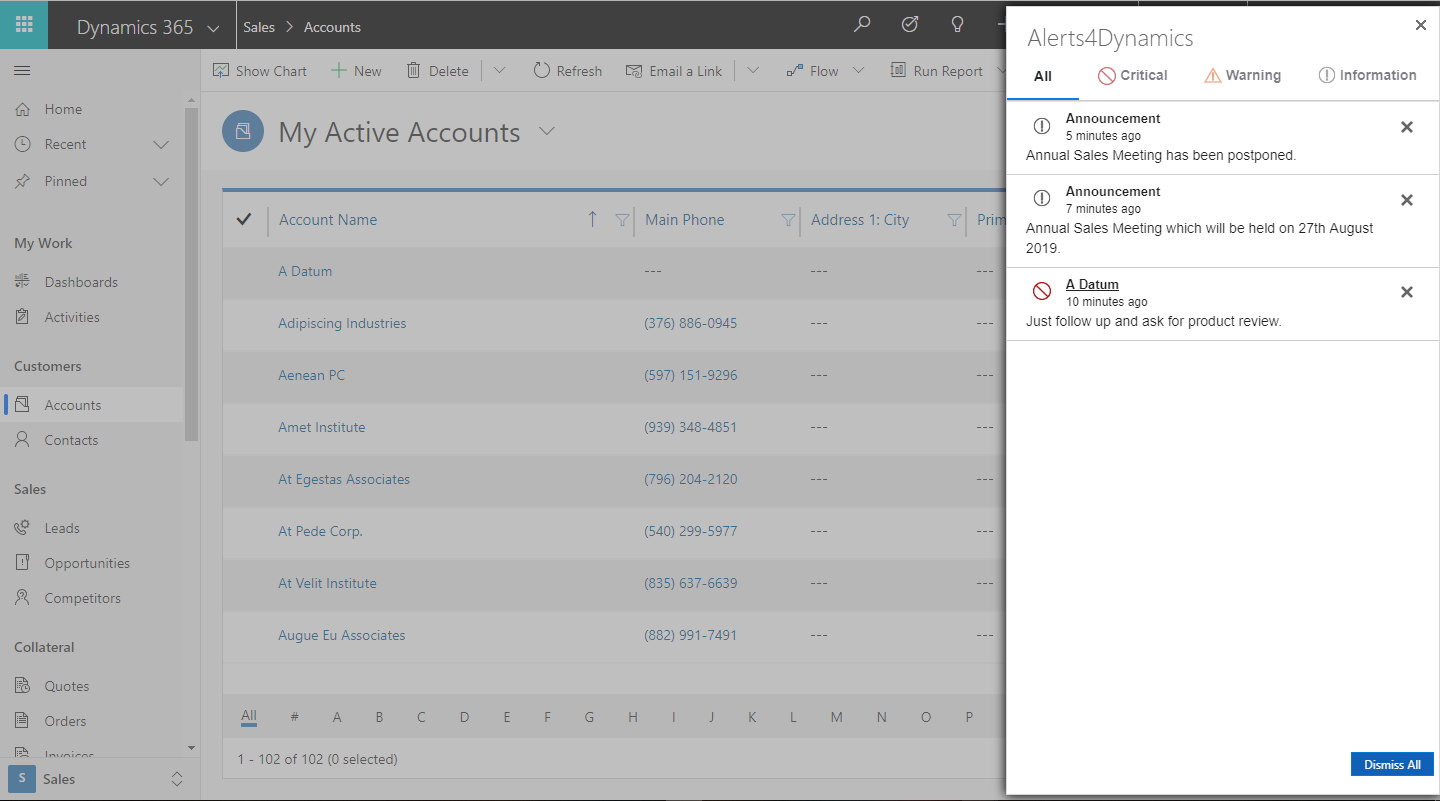
Task: Open the Address 1: City column filter
Action: pyautogui.click(x=954, y=220)
